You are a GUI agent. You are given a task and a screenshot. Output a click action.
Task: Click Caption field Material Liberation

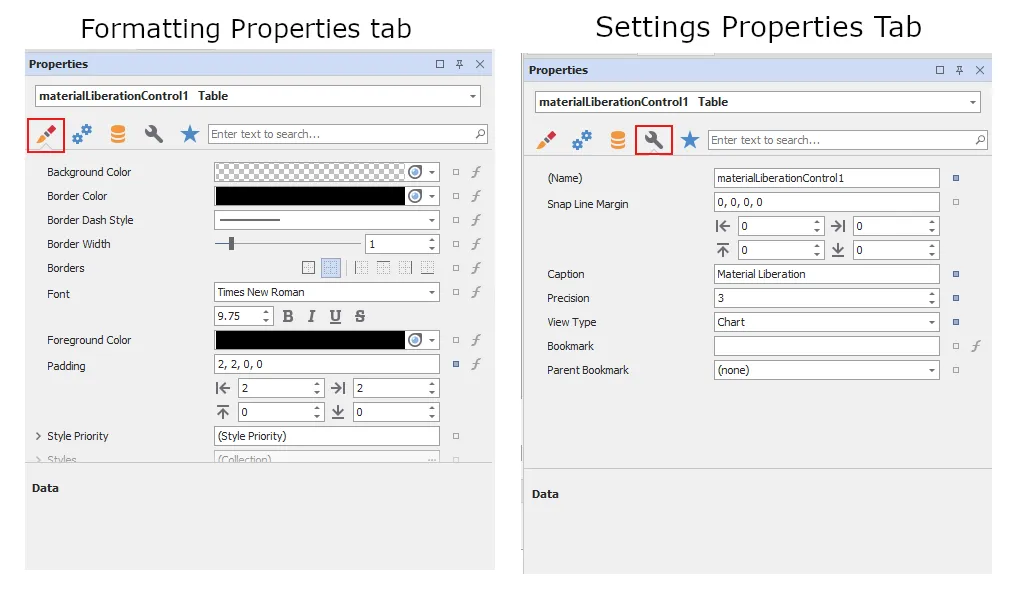(x=826, y=274)
